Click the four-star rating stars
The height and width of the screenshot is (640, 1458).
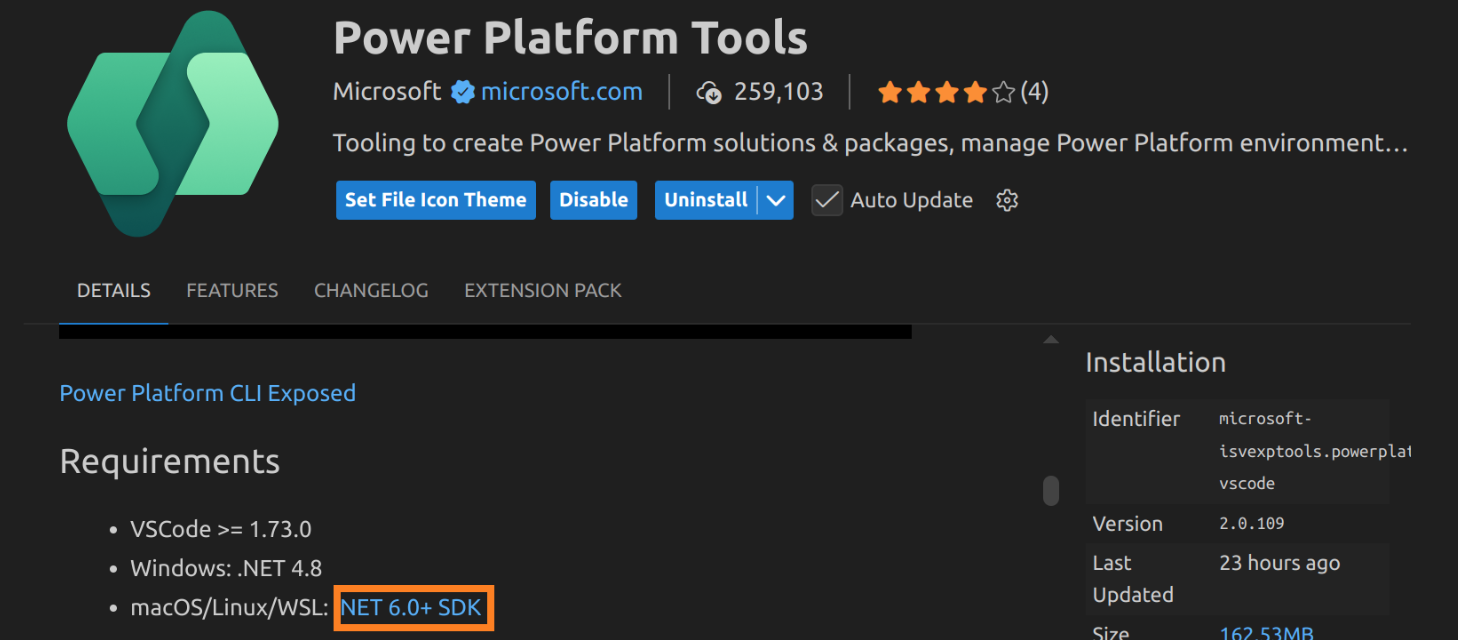(x=946, y=93)
